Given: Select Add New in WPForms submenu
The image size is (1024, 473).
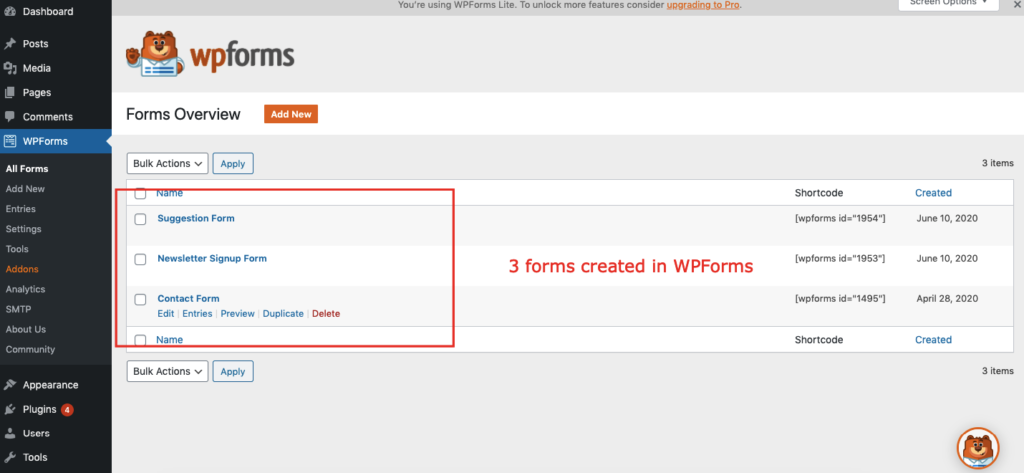Looking at the screenshot, I should coord(25,189).
